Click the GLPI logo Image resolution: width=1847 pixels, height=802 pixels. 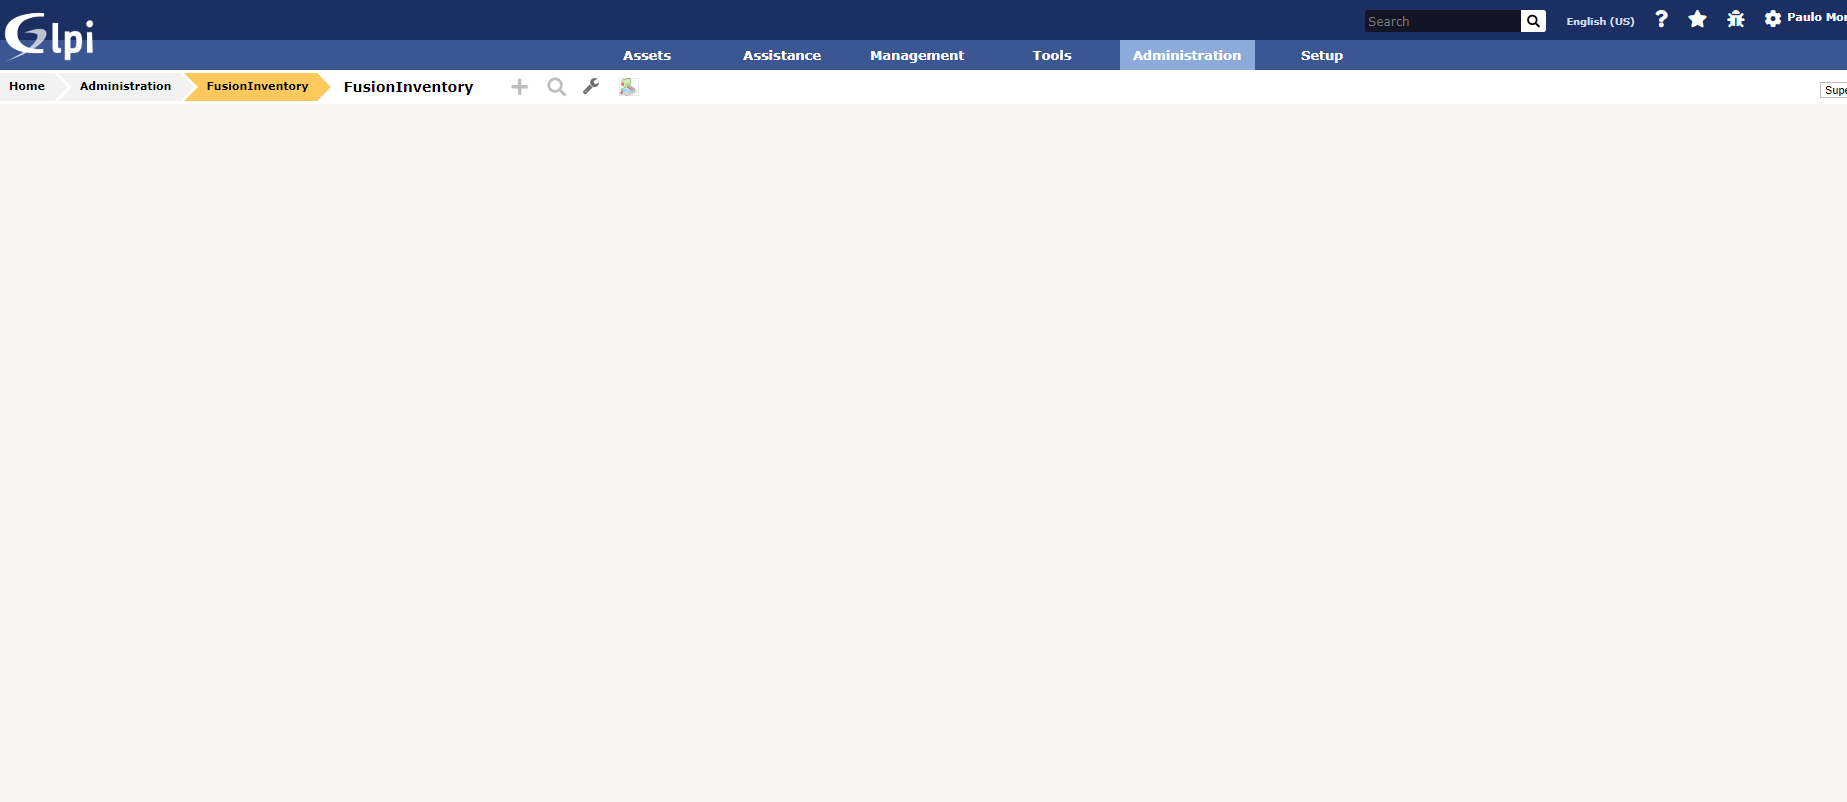pyautogui.click(x=50, y=36)
